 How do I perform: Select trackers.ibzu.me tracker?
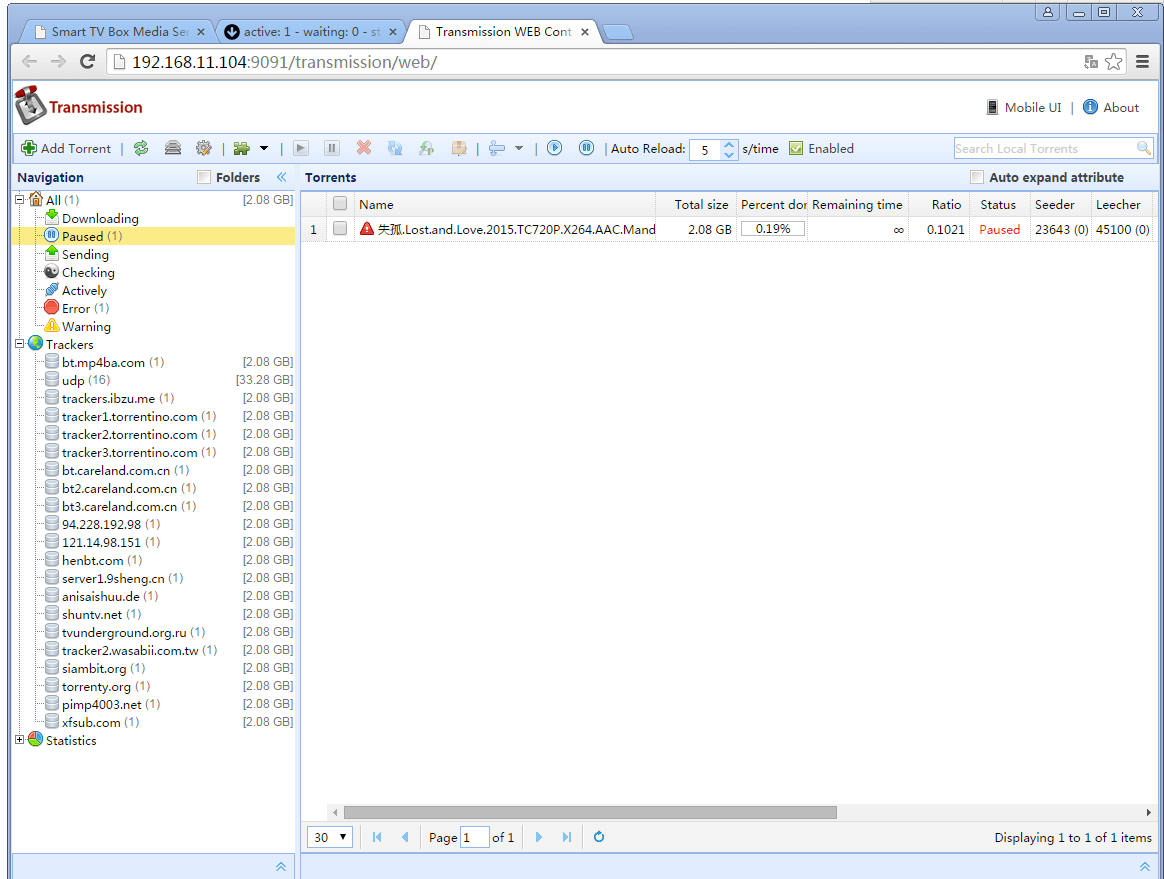point(108,399)
